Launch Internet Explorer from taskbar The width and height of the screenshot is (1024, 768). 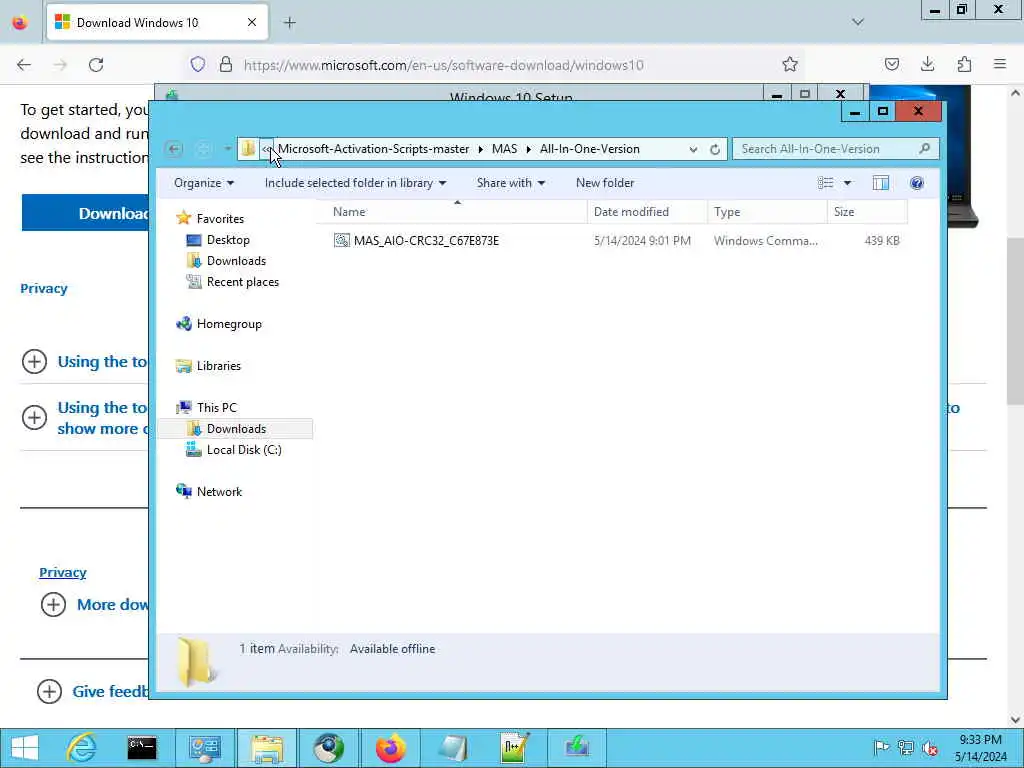tap(81, 748)
